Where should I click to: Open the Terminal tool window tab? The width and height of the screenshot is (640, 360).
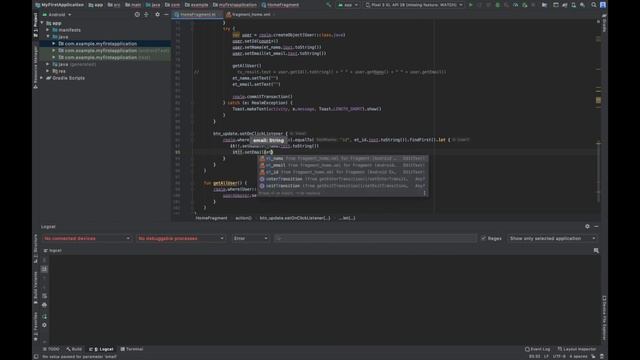[x=132, y=349]
